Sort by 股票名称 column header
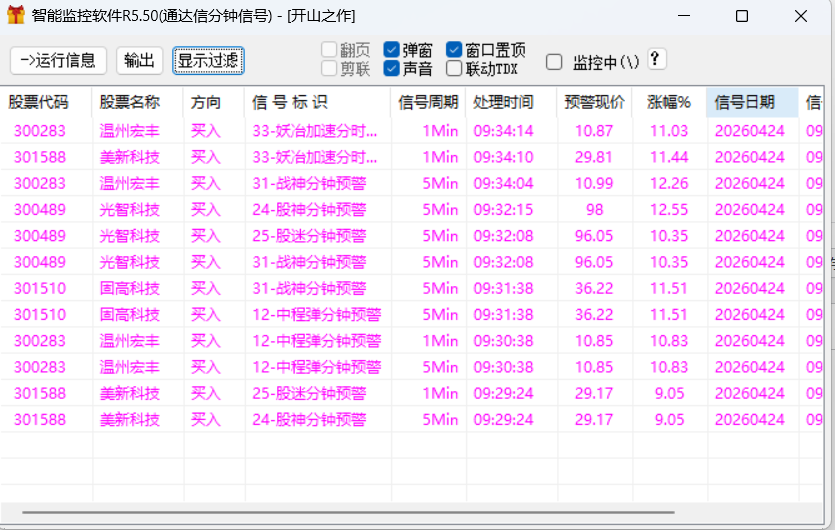Viewport: 835px width, 530px height. 137,102
